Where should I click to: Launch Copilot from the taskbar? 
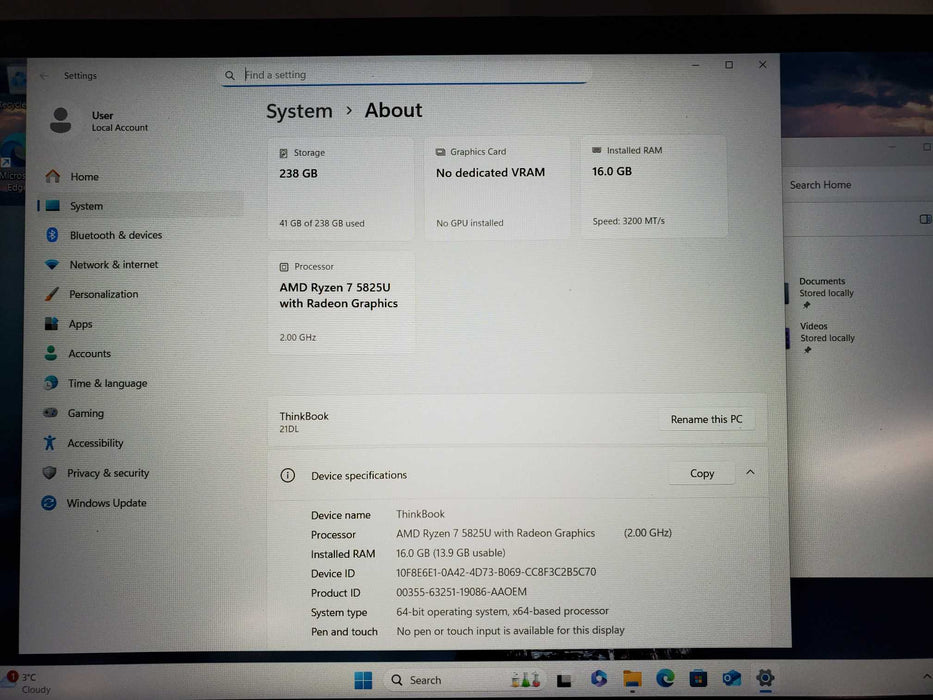[597, 679]
